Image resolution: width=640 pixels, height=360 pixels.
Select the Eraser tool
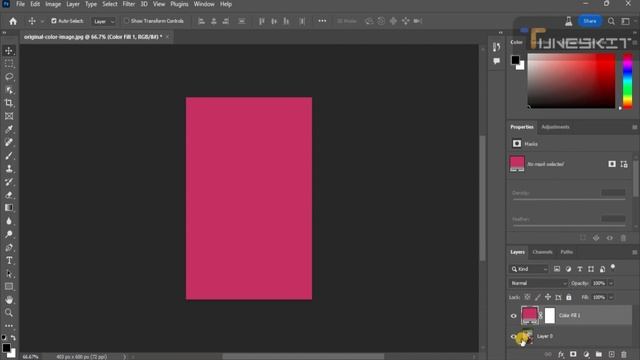[9, 195]
